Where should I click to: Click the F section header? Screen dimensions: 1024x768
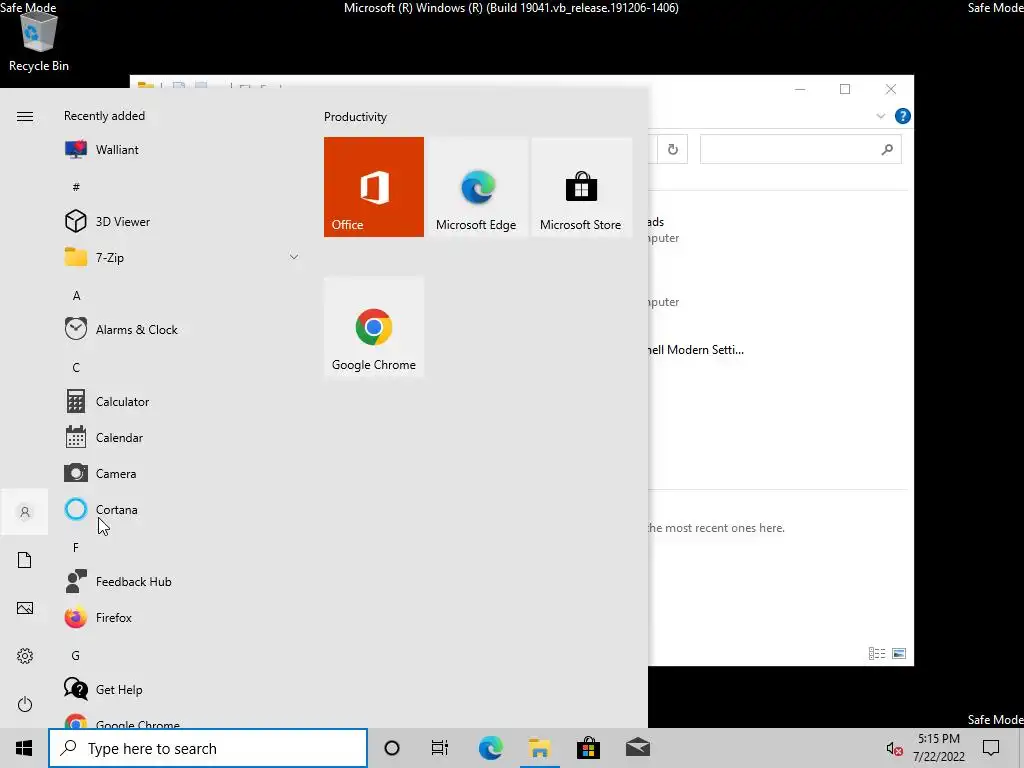click(76, 547)
